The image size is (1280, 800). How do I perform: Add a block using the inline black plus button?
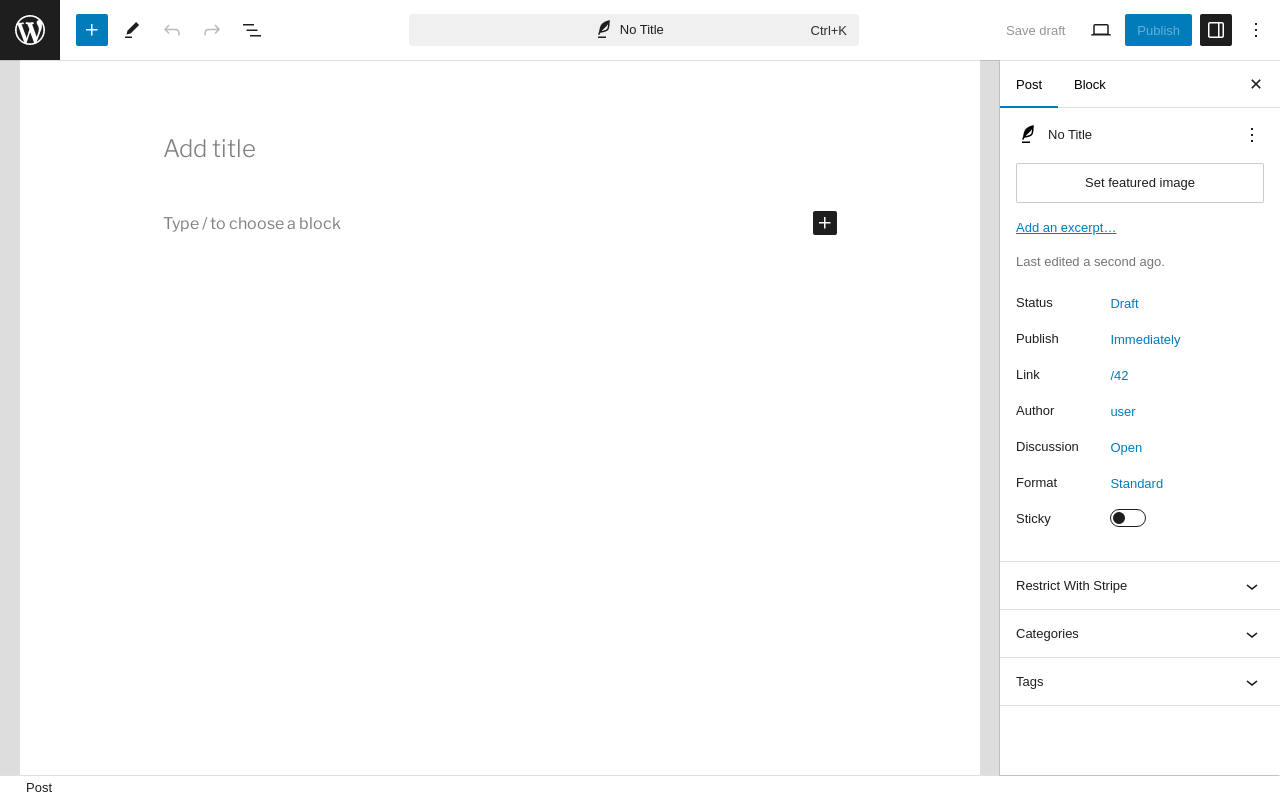pyautogui.click(x=825, y=223)
